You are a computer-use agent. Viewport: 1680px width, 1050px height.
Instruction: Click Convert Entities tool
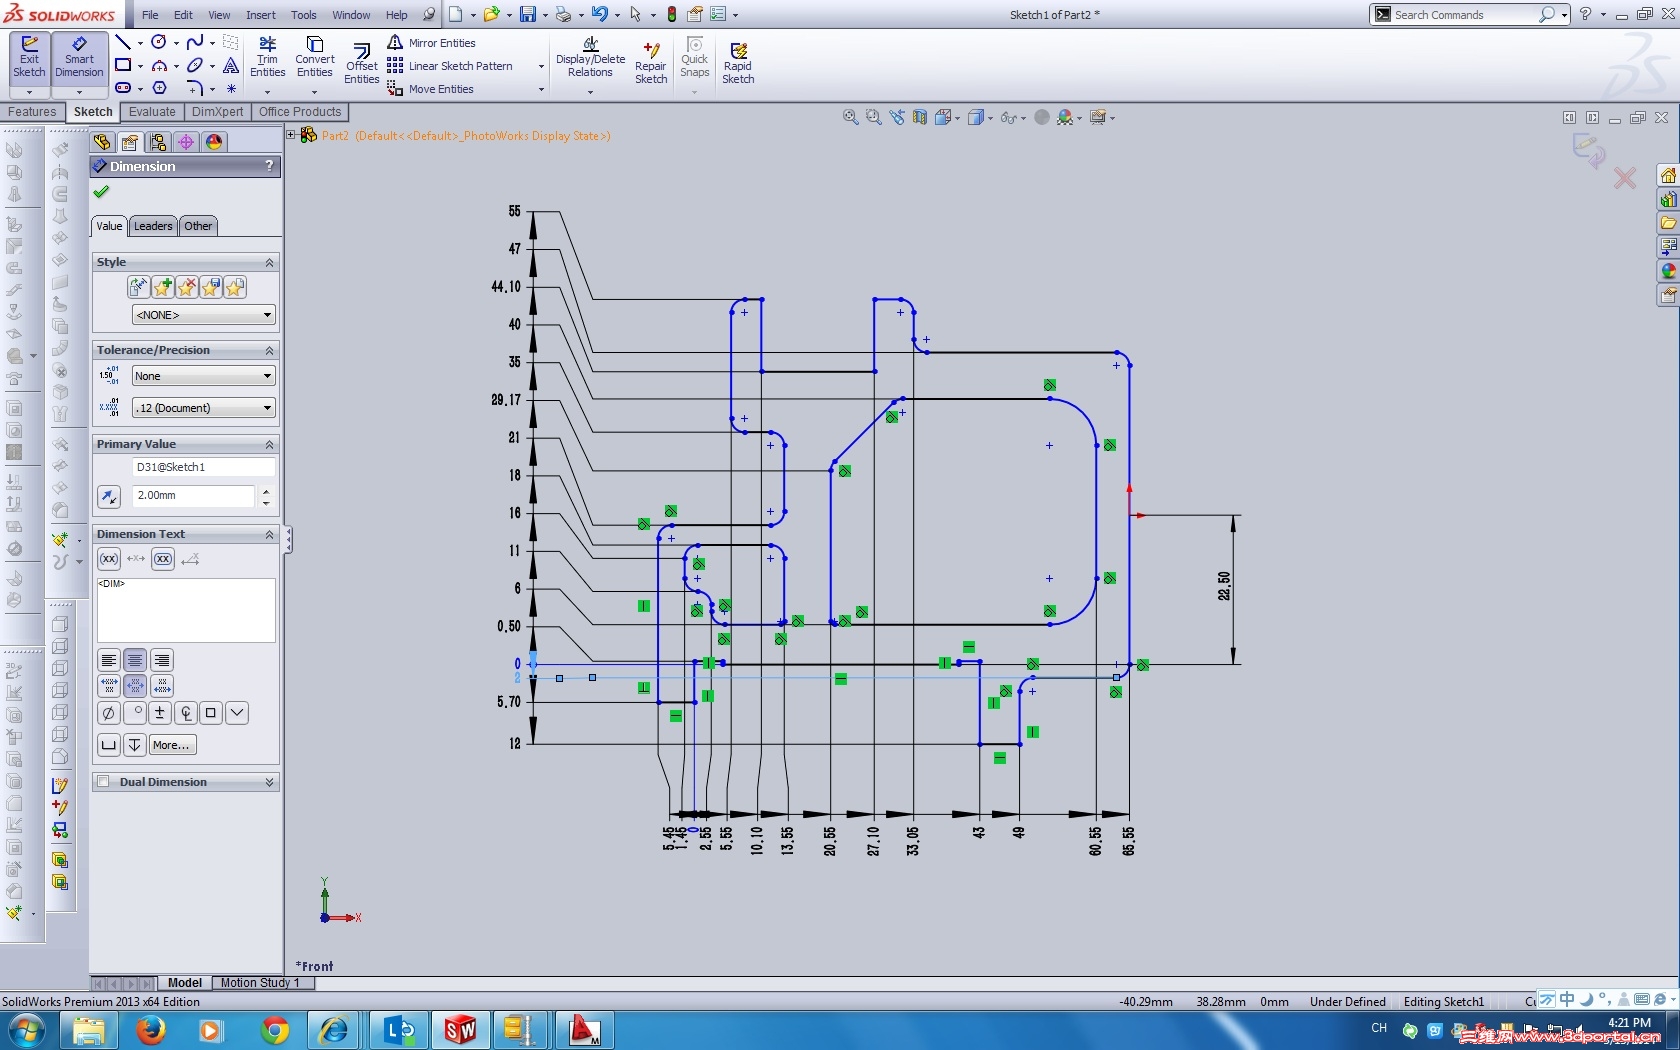coord(315,58)
